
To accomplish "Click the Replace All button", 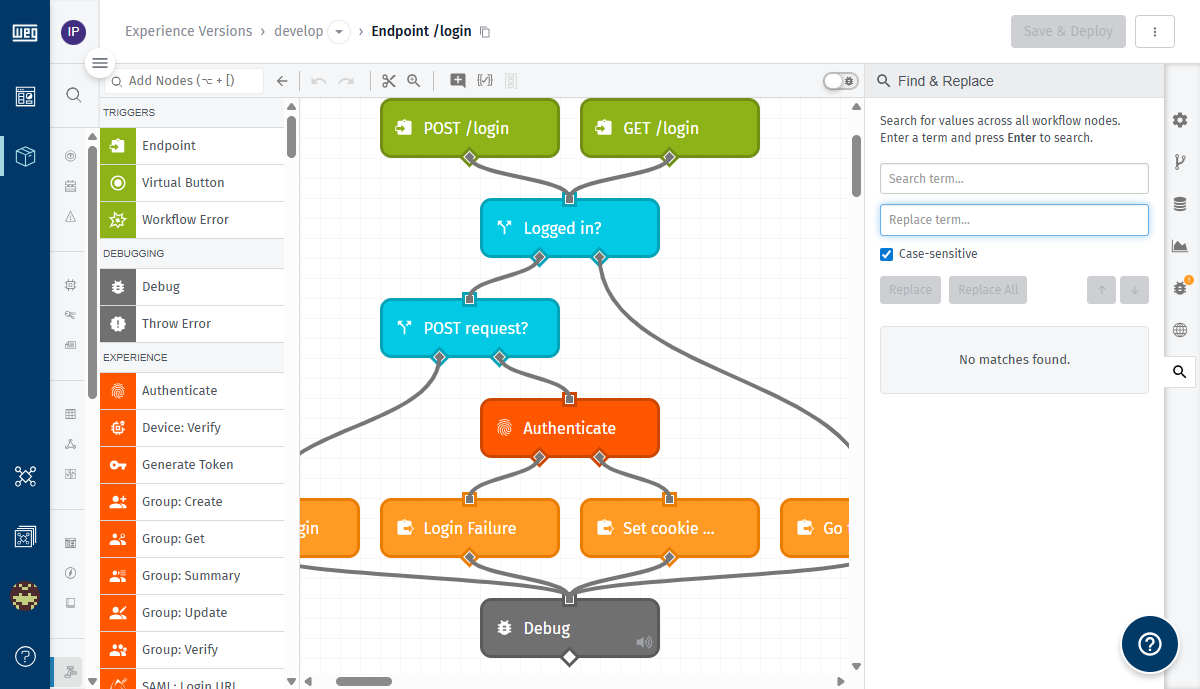I will tap(988, 290).
